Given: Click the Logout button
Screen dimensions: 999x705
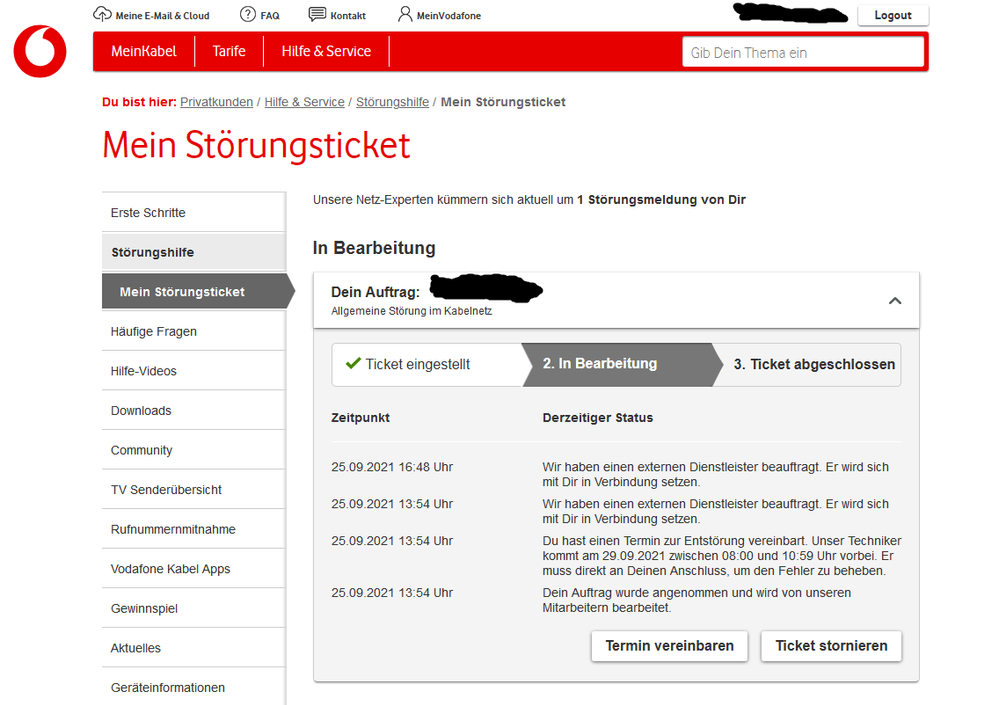Looking at the screenshot, I should coord(893,15).
